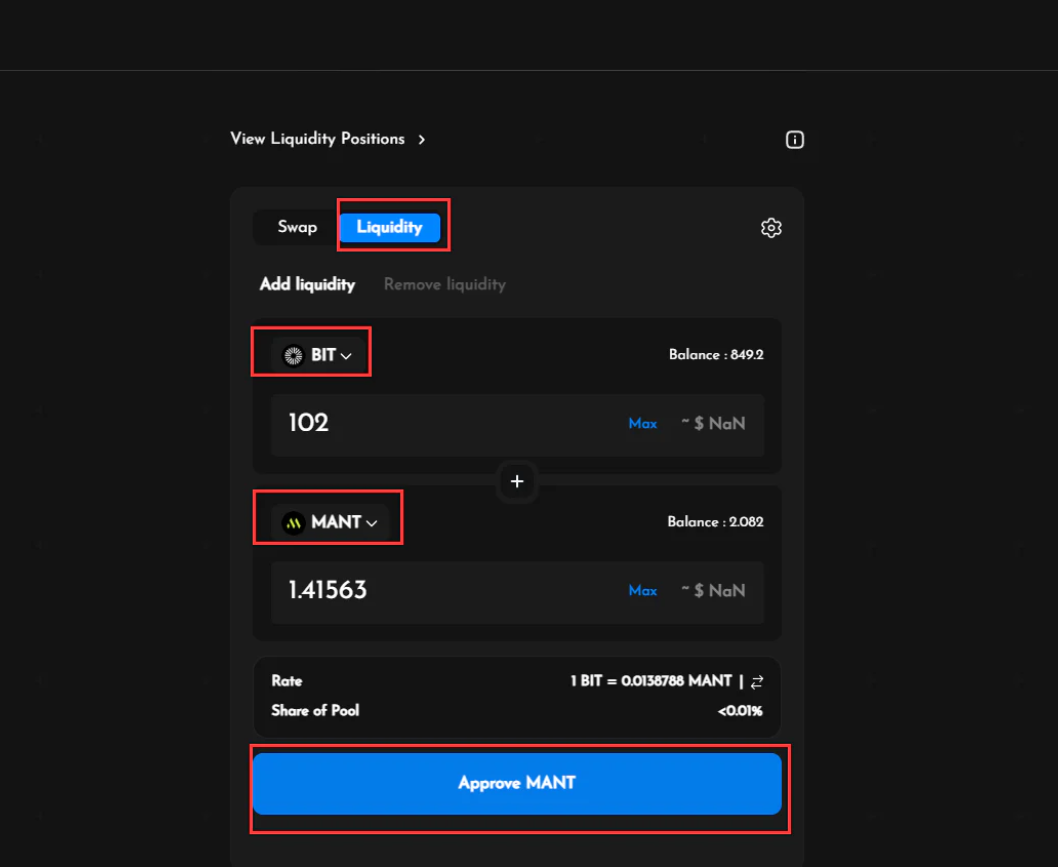1058x867 pixels.
Task: Click the Approve MANT button
Action: (517, 783)
